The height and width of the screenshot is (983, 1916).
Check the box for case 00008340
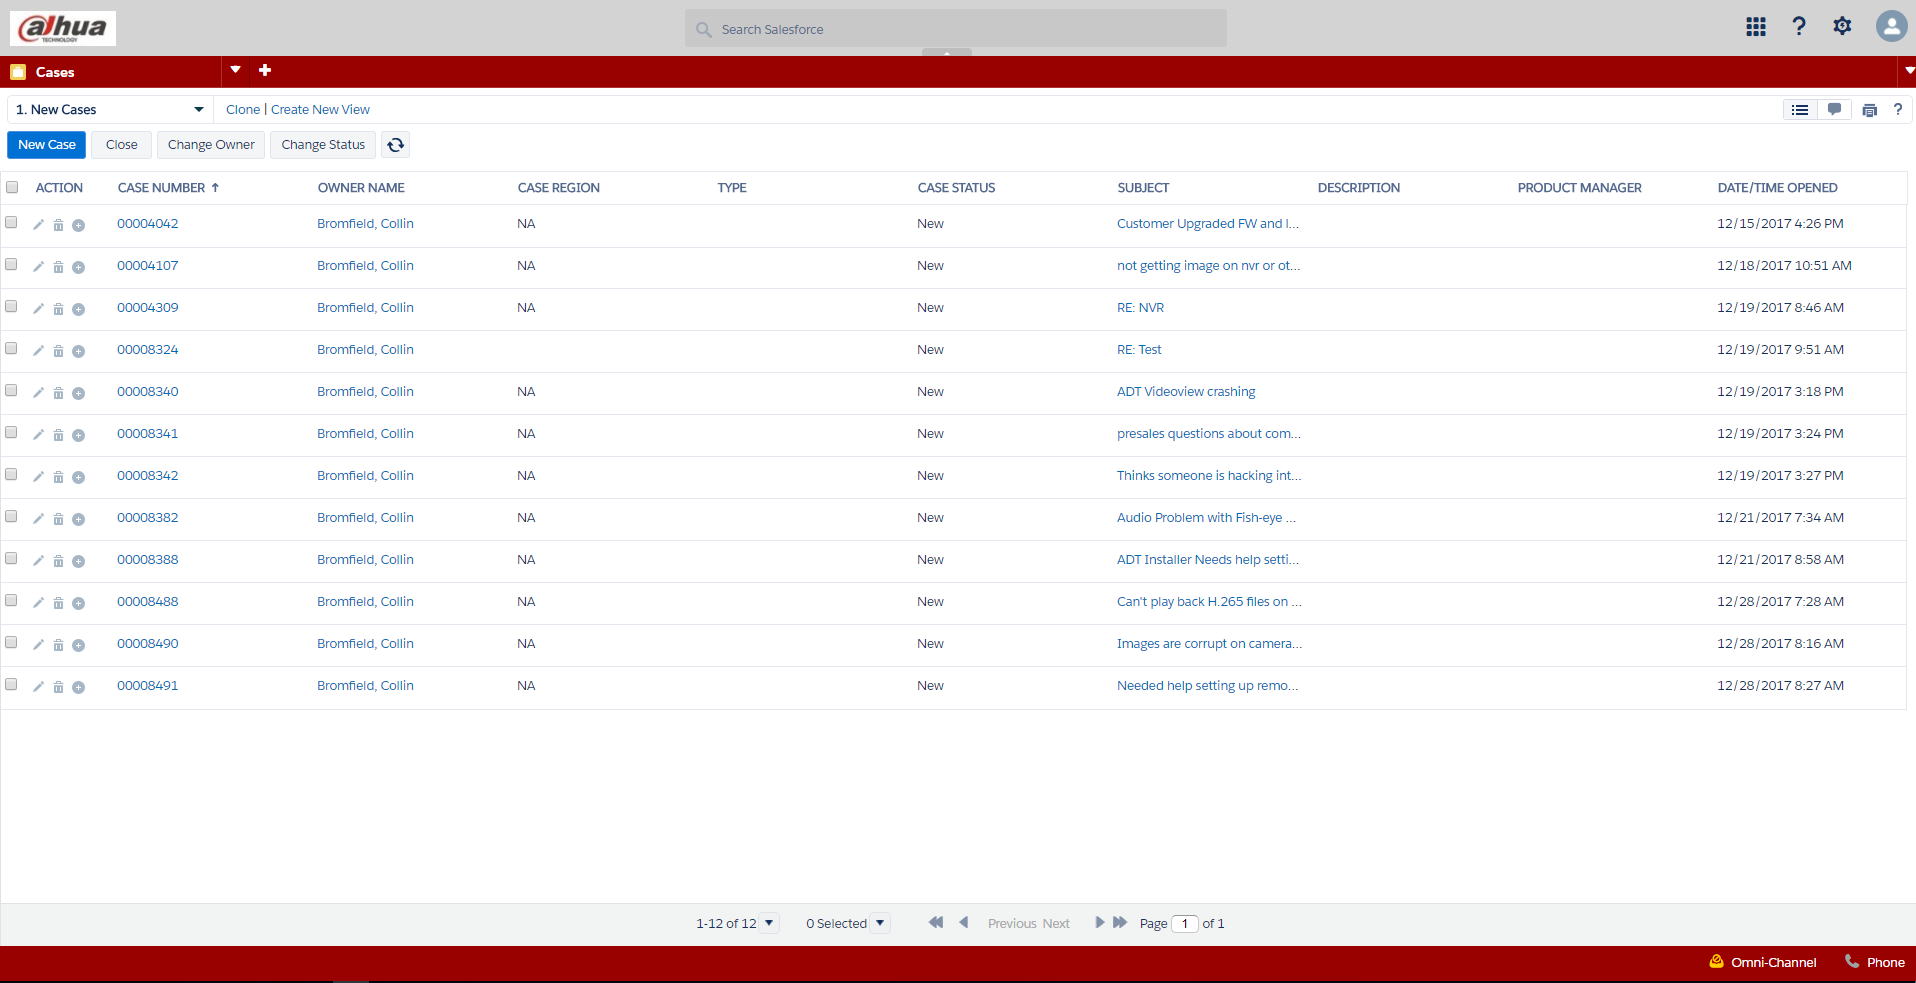click(11, 390)
